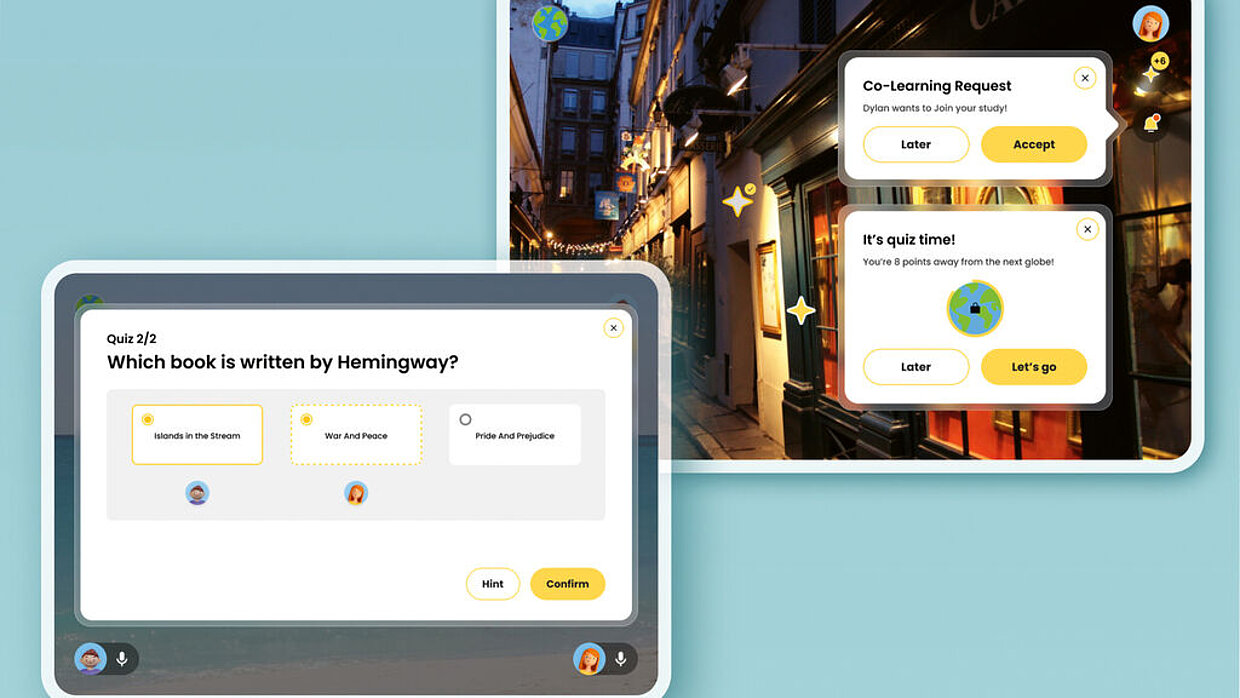Click the boy avatar under Islands in the Stream
Image resolution: width=1240 pixels, height=698 pixels.
[197, 492]
